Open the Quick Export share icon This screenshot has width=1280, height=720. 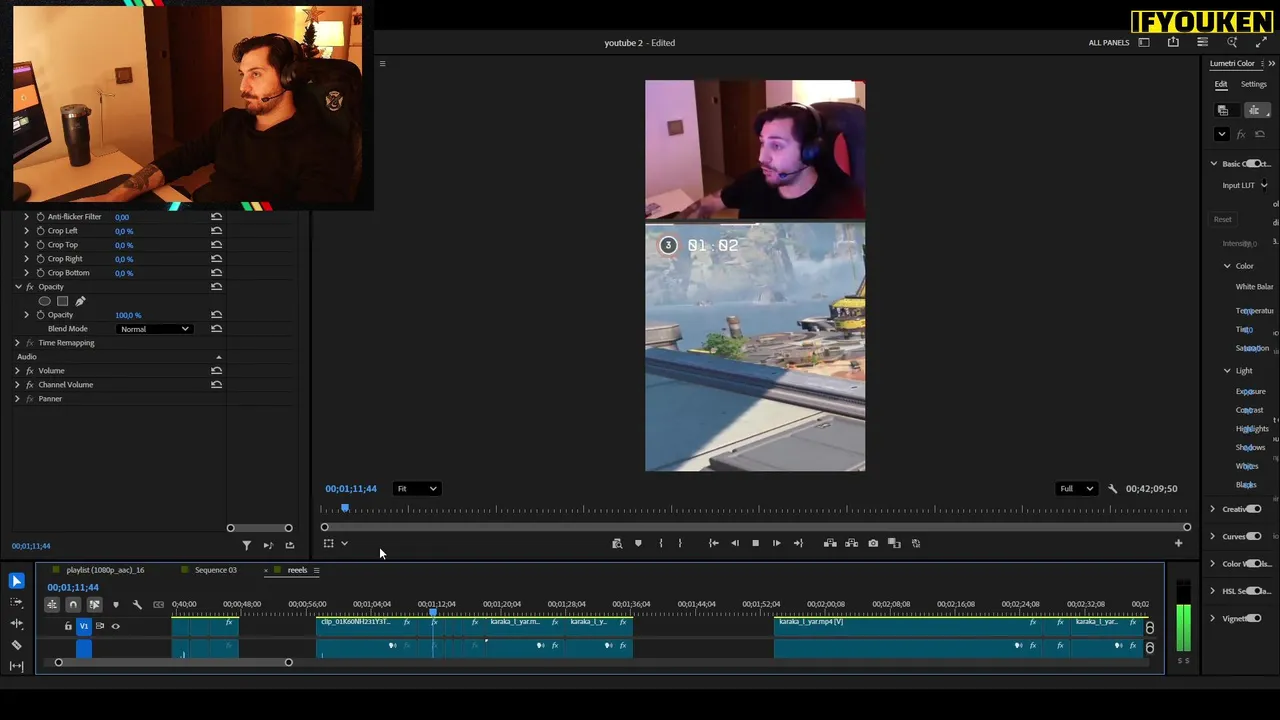[1173, 42]
